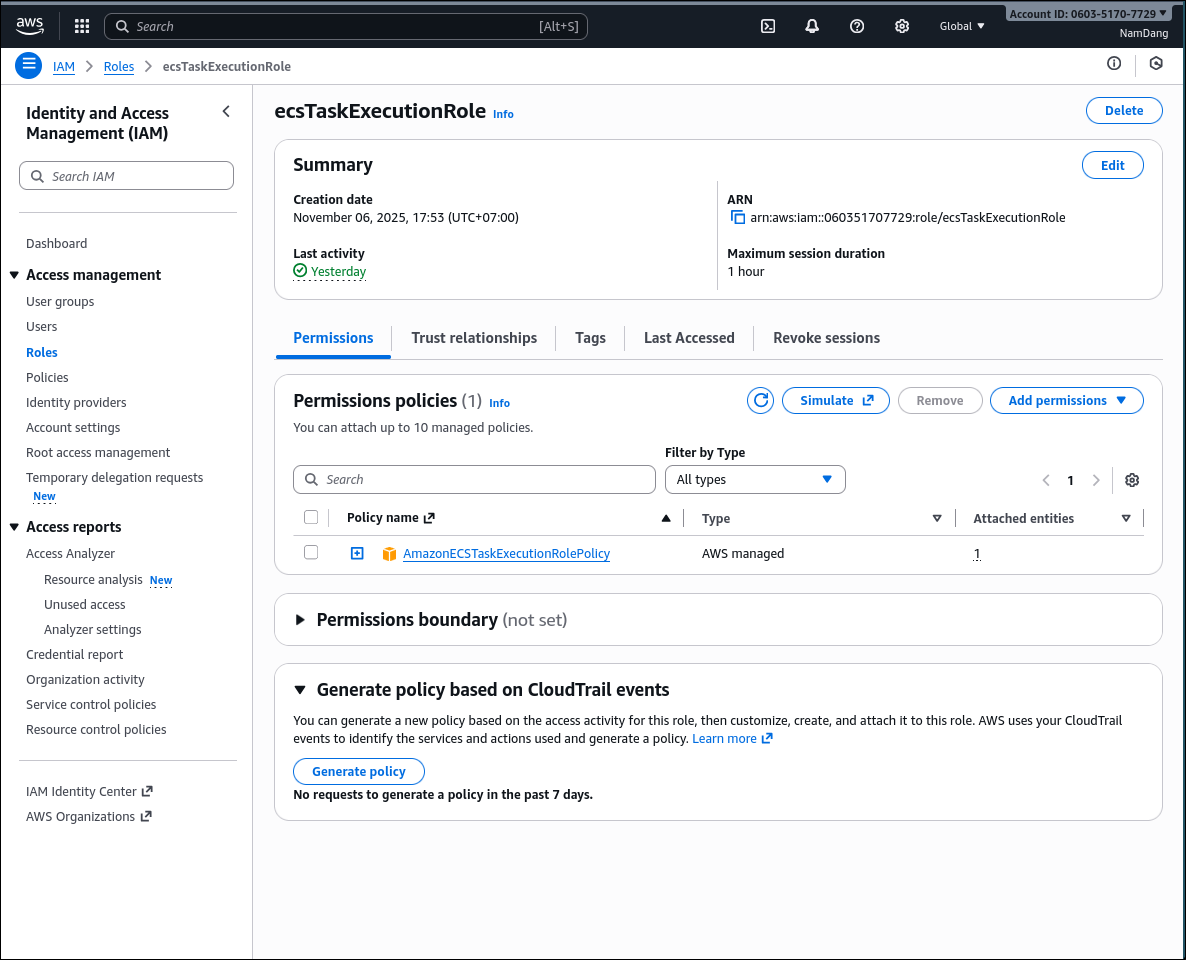
Task: Expand the Permissions boundary section
Action: click(300, 620)
